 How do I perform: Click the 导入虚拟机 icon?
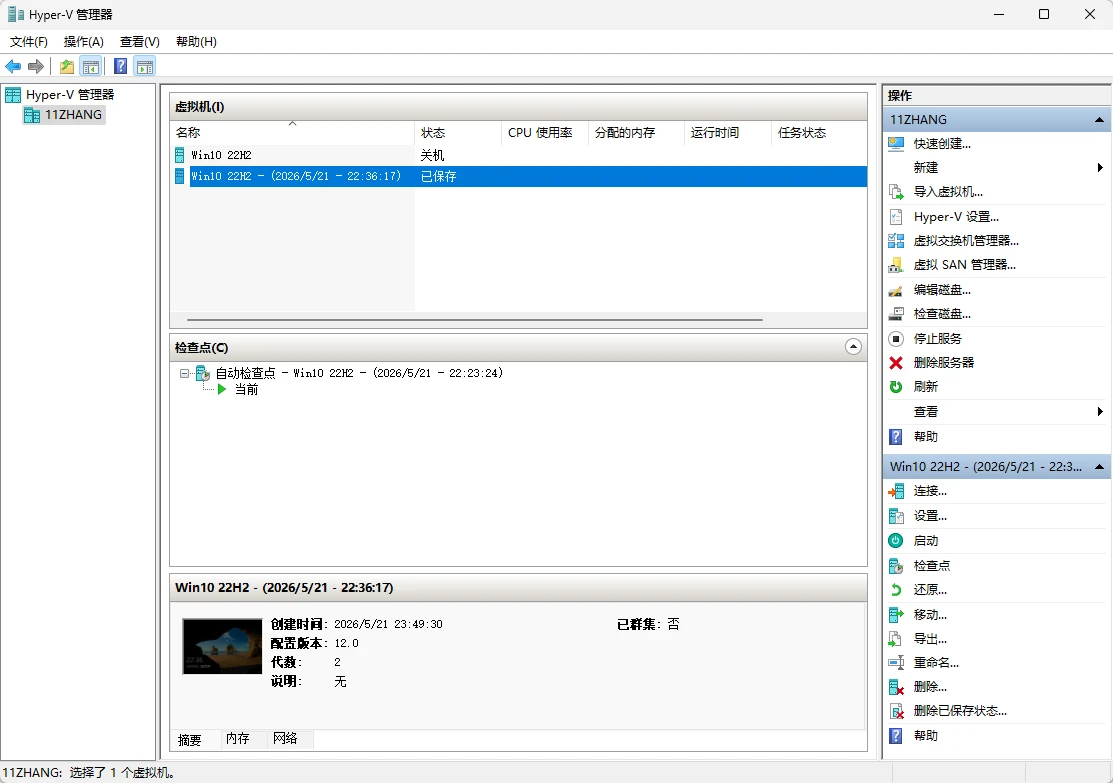point(896,192)
